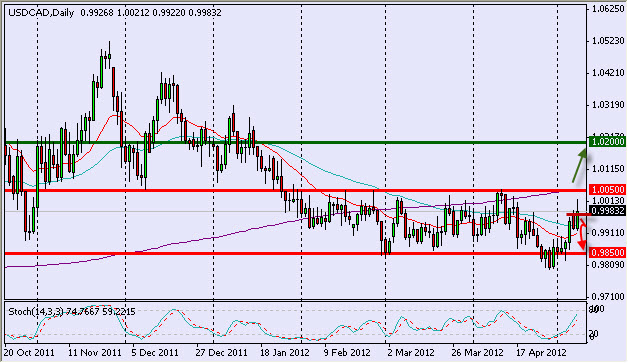Click the 17 Apr 2012 date label
This screenshot has width=628, height=363.
541,353
